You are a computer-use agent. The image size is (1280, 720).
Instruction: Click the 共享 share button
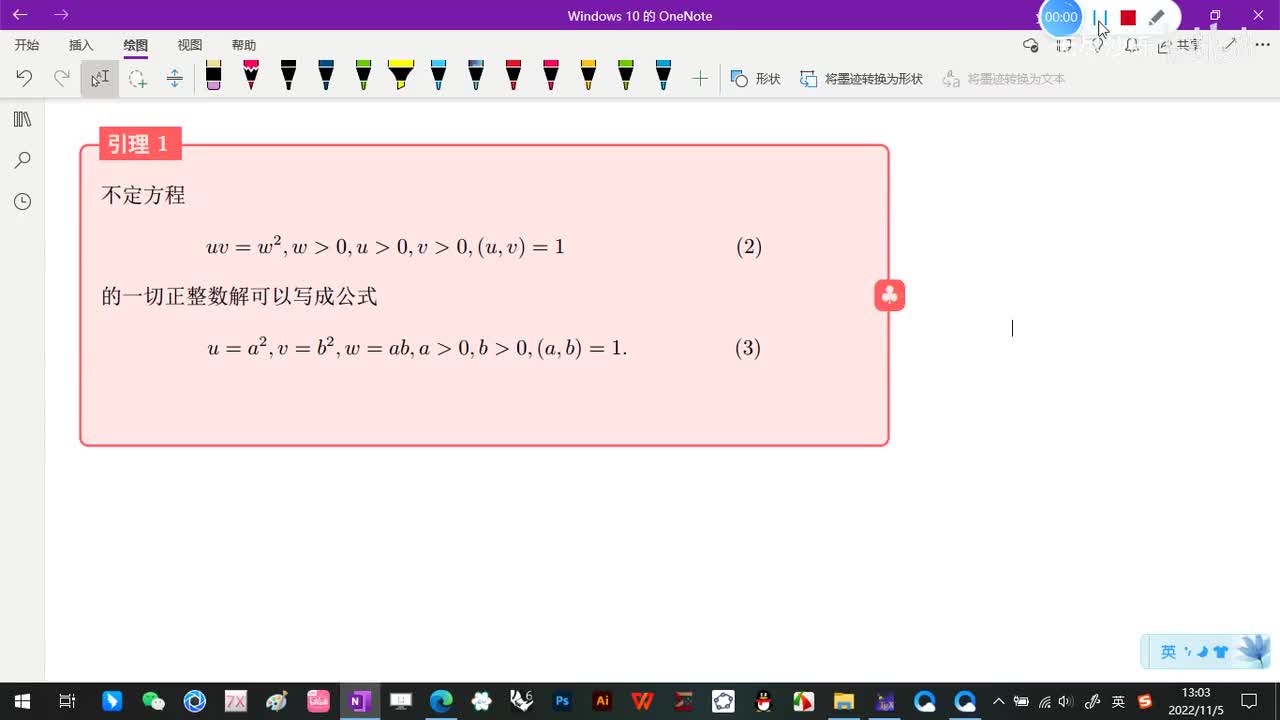[1180, 45]
